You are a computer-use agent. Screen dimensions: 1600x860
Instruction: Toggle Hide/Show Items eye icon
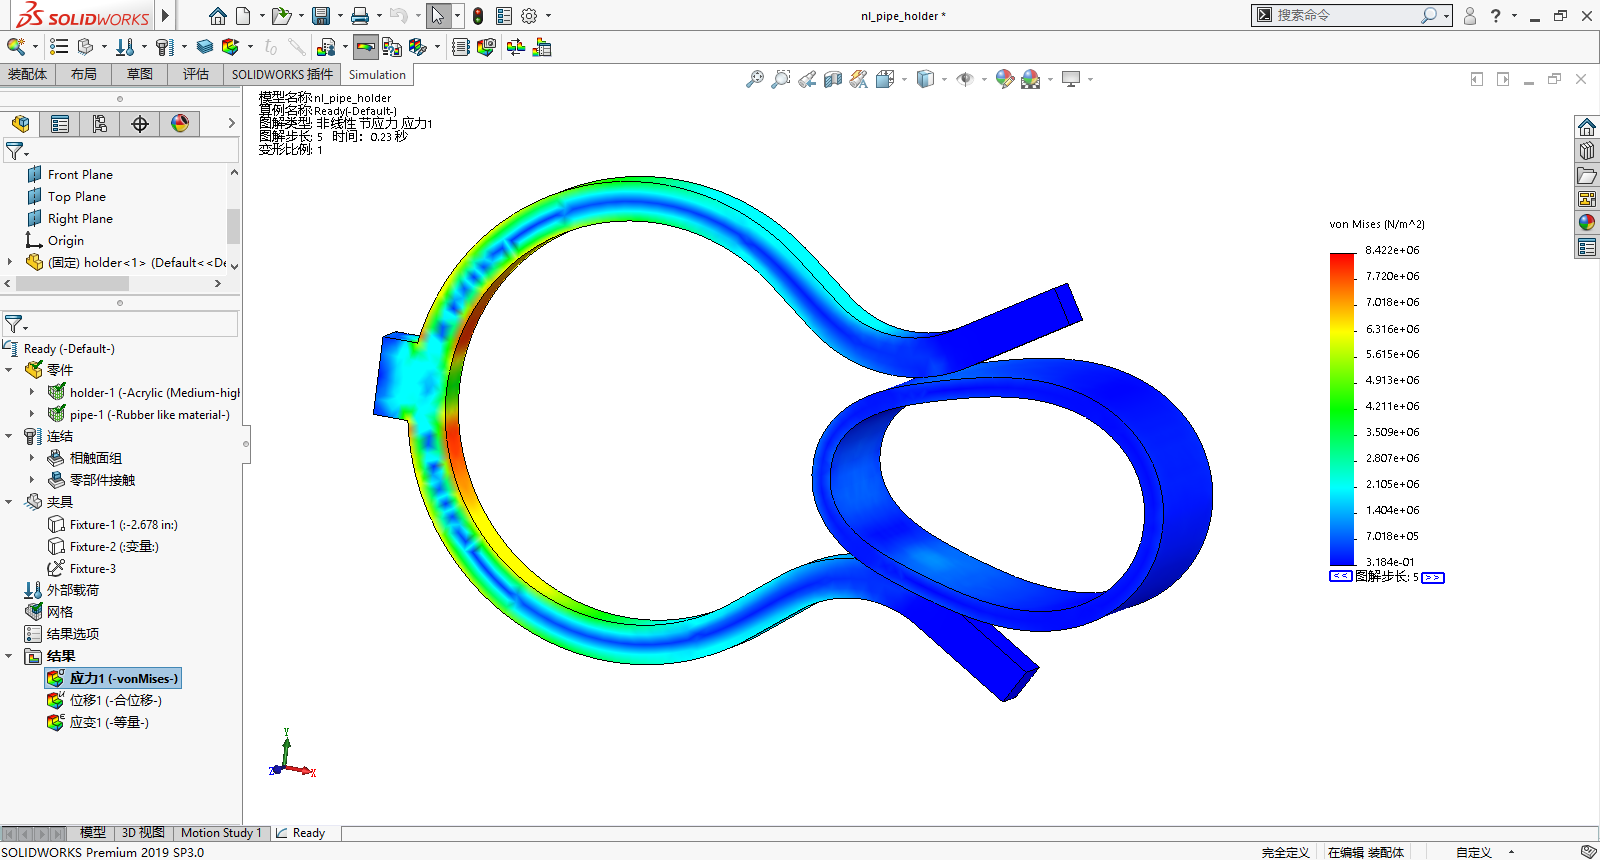pos(965,79)
